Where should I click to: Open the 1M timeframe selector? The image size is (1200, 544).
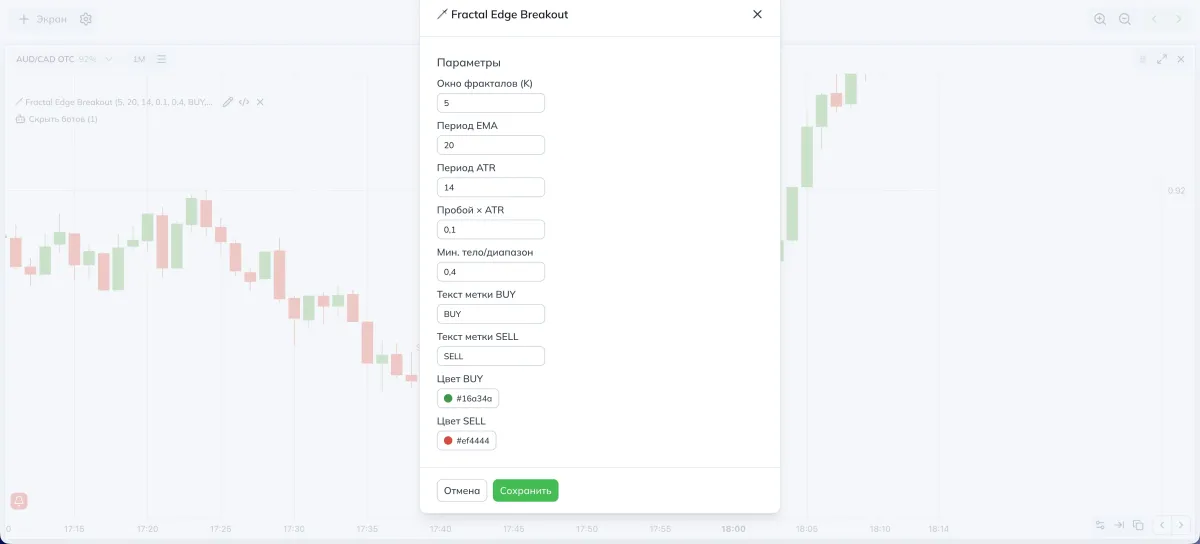139,59
